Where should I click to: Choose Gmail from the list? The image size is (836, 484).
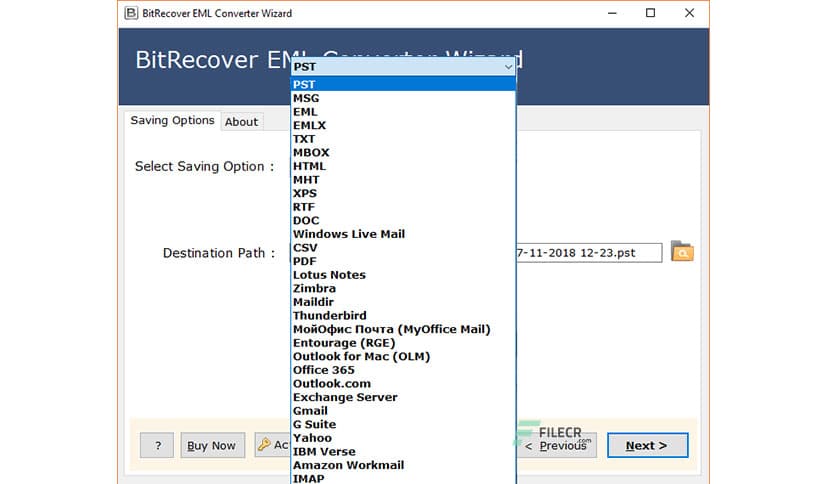[404, 410]
